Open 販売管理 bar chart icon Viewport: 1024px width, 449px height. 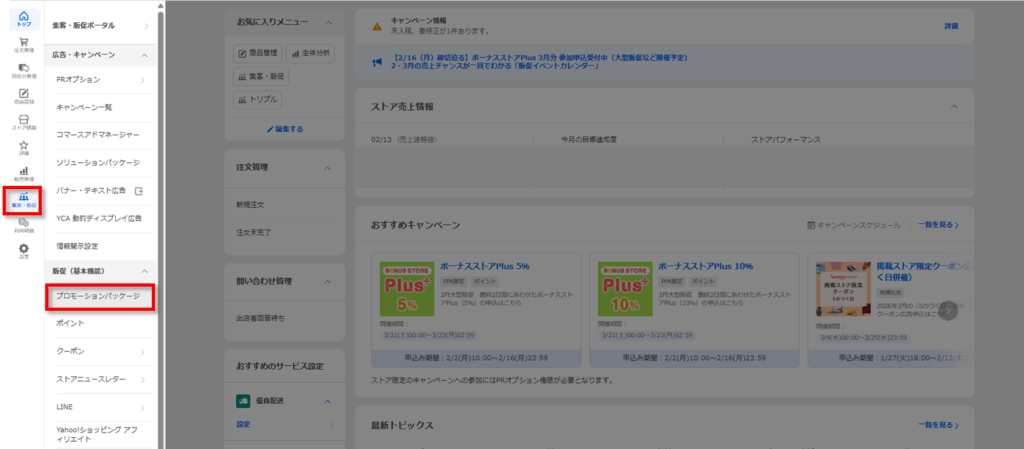[24, 173]
